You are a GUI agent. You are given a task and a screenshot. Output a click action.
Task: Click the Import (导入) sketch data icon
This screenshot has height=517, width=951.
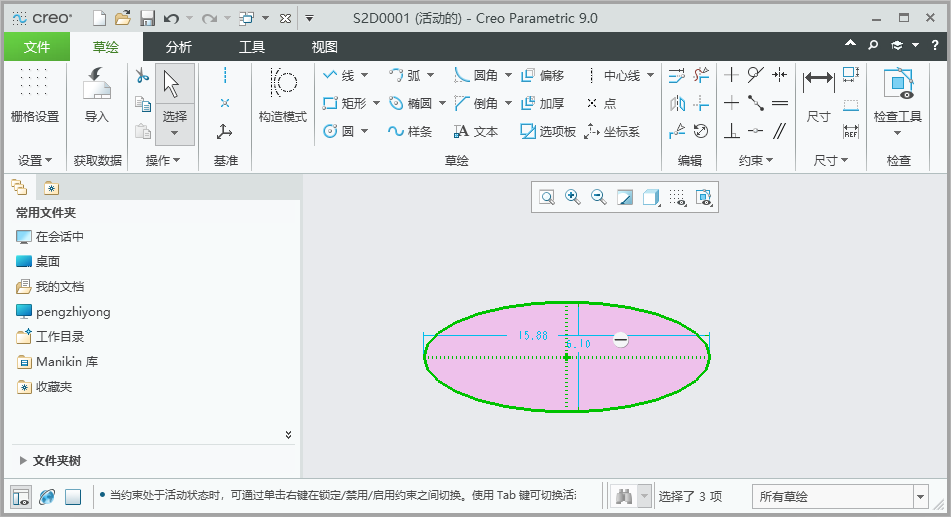[x=96, y=83]
